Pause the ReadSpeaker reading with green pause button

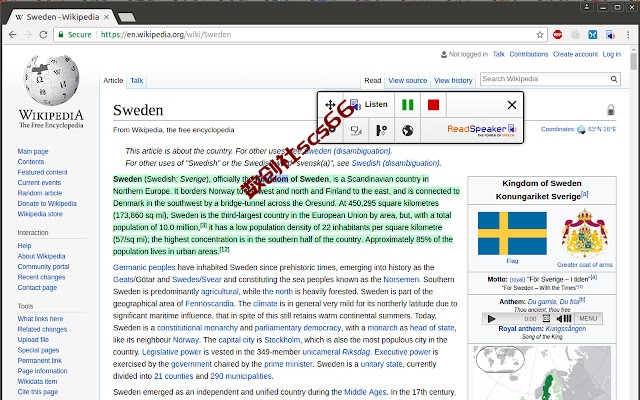pyautogui.click(x=407, y=105)
